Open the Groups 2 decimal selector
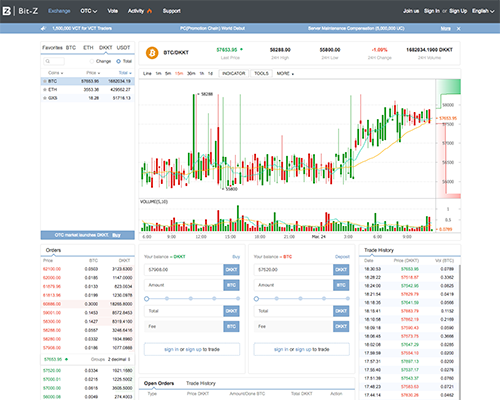 coord(119,359)
